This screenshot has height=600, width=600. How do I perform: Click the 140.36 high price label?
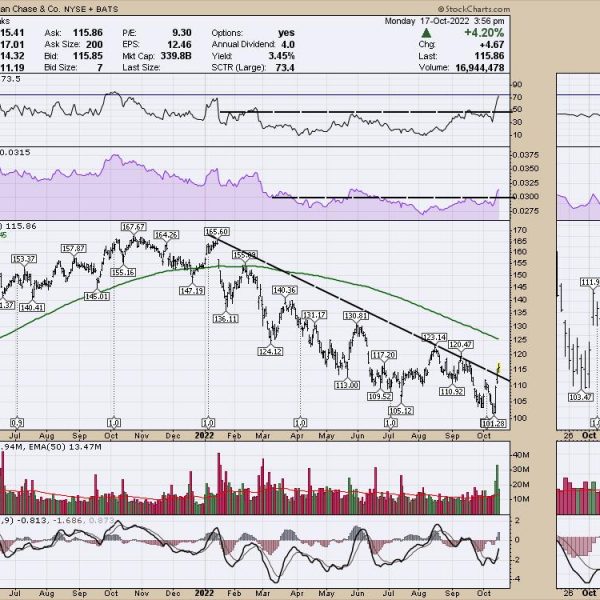coord(284,290)
